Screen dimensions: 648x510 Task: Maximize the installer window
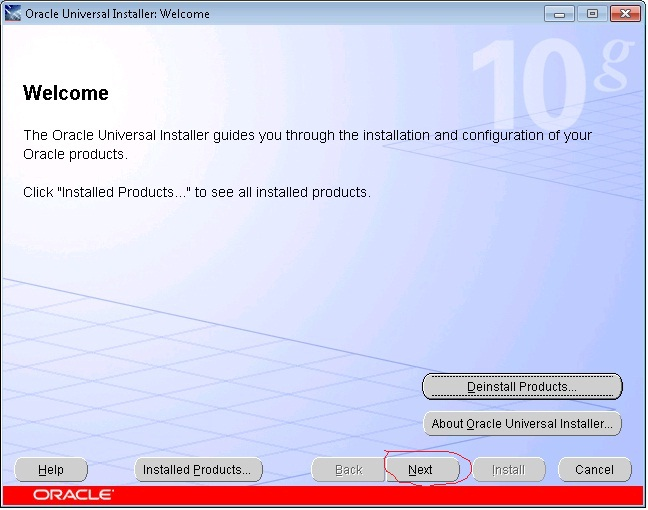pyautogui.click(x=592, y=14)
